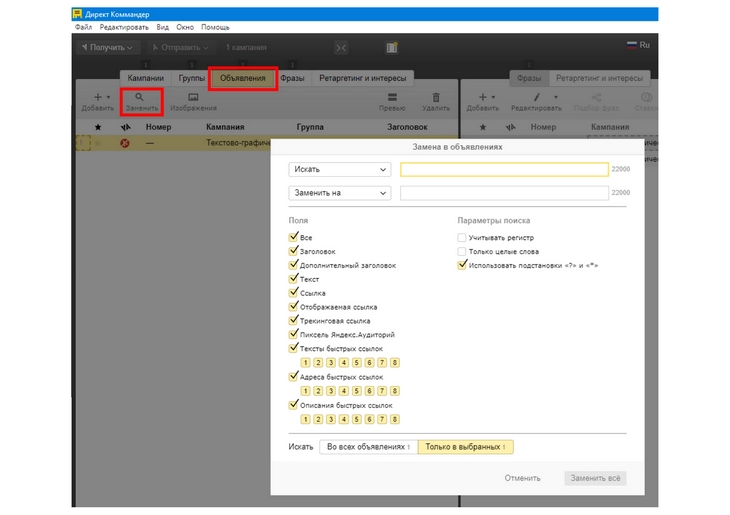Expand the arrow next to right-panel Добавить
Image resolution: width=730 pixels, height=515 pixels.
point(493,97)
